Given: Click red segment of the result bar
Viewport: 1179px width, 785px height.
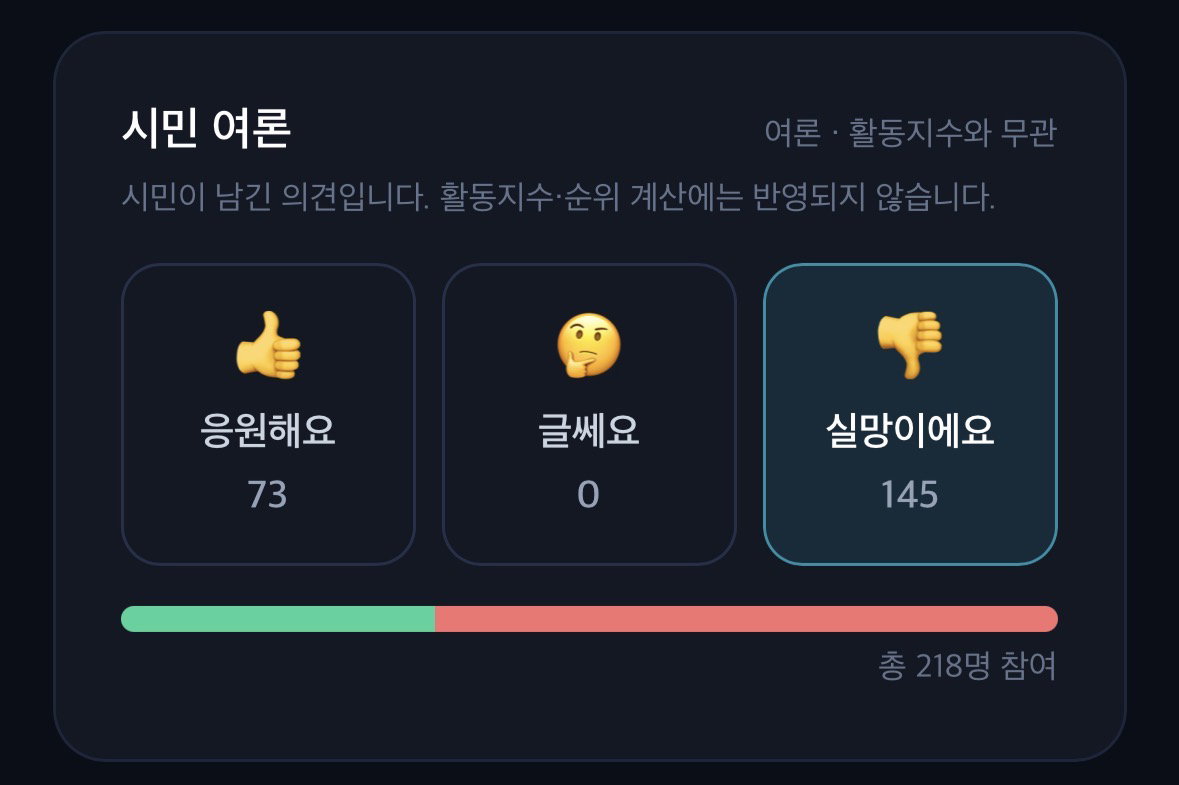Looking at the screenshot, I should pos(747,619).
